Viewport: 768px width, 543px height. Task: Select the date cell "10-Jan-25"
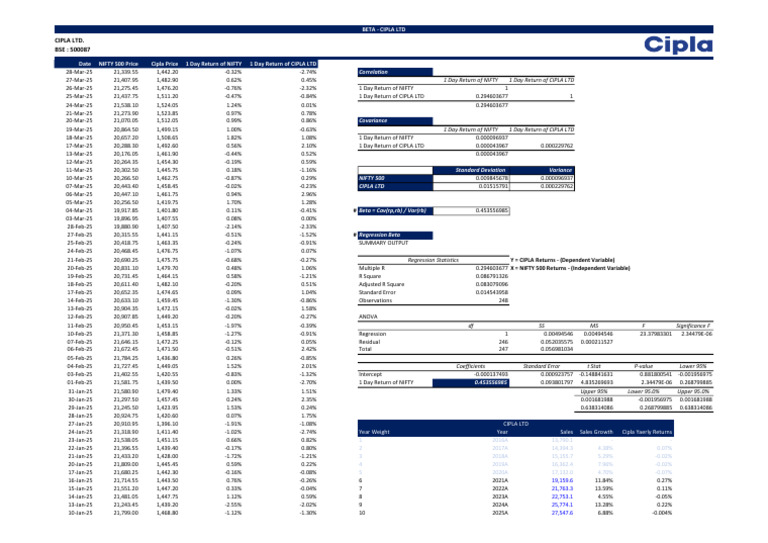[80, 513]
